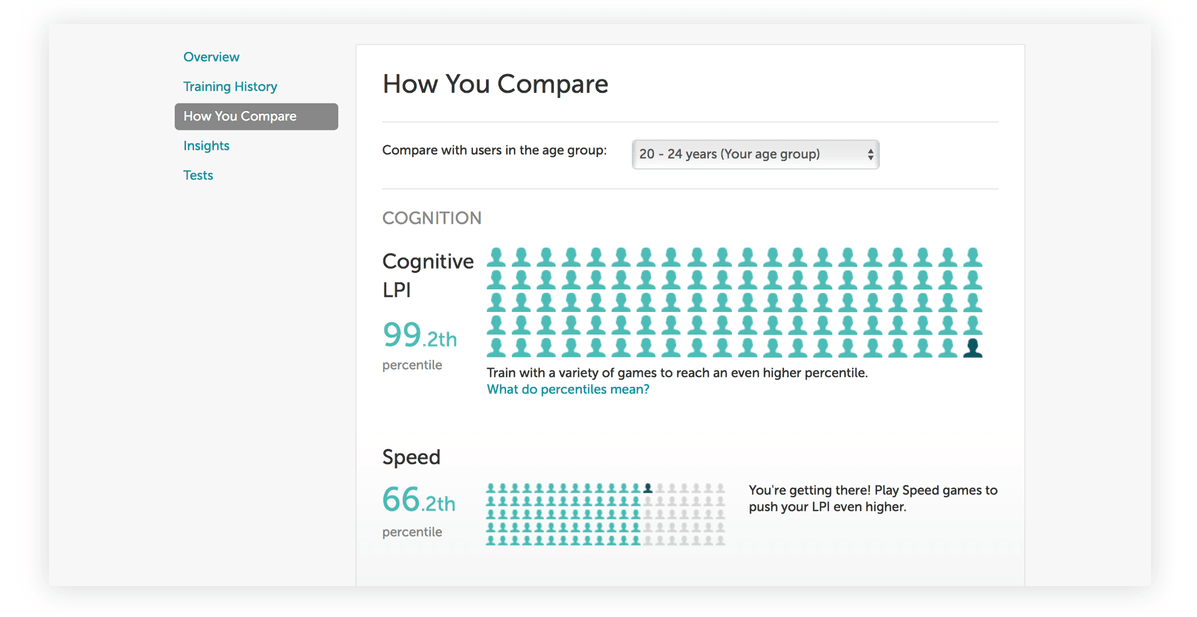Select the How You Compare sidebar entry
1197x617 pixels.
point(240,116)
